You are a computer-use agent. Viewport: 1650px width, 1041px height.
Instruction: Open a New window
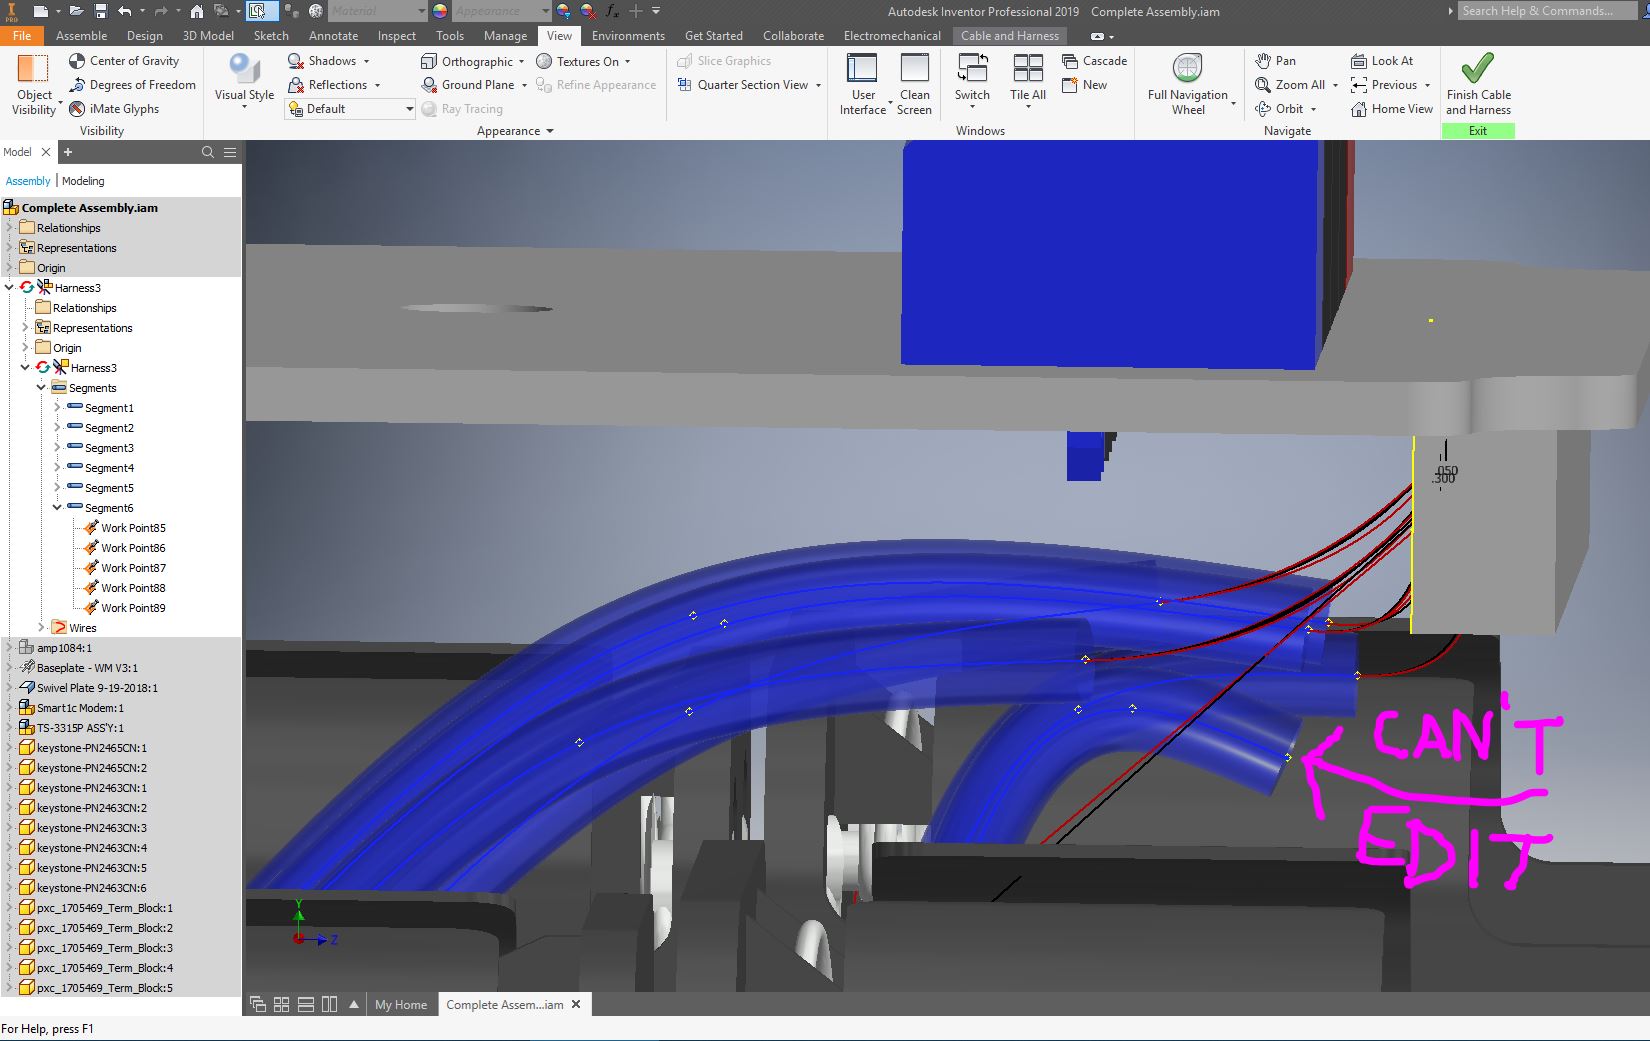pyautogui.click(x=1084, y=85)
